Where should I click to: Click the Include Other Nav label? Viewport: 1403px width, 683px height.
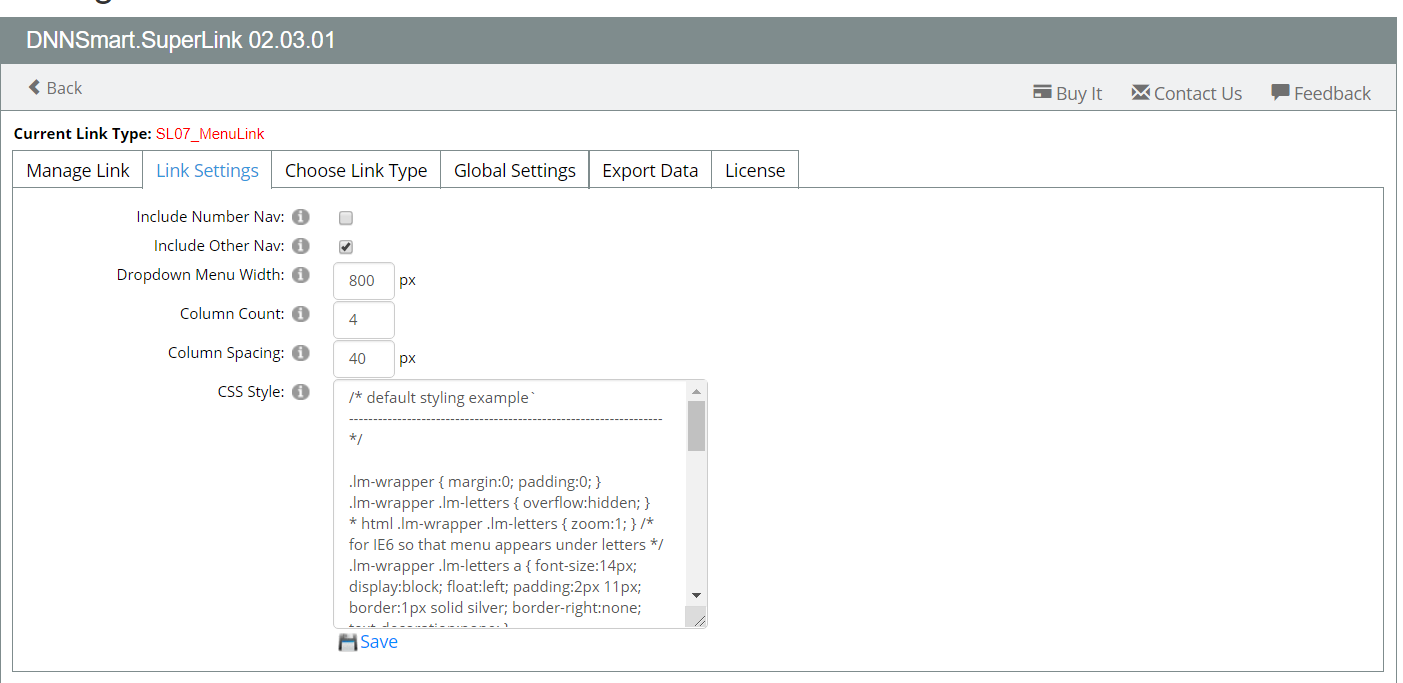pos(219,245)
